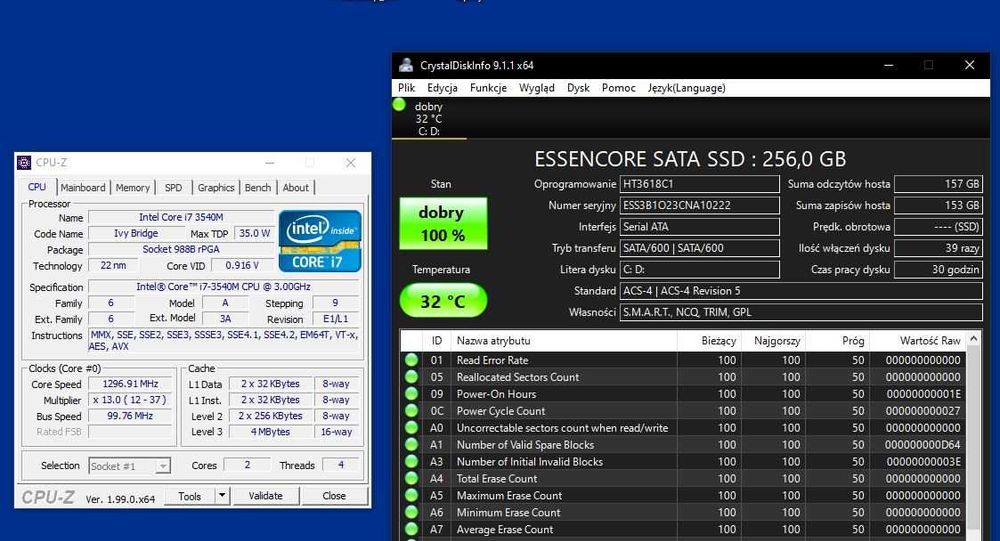Click the status dot for Power Cycle Count
Viewport: 1000px width, 541px height.
[411, 411]
